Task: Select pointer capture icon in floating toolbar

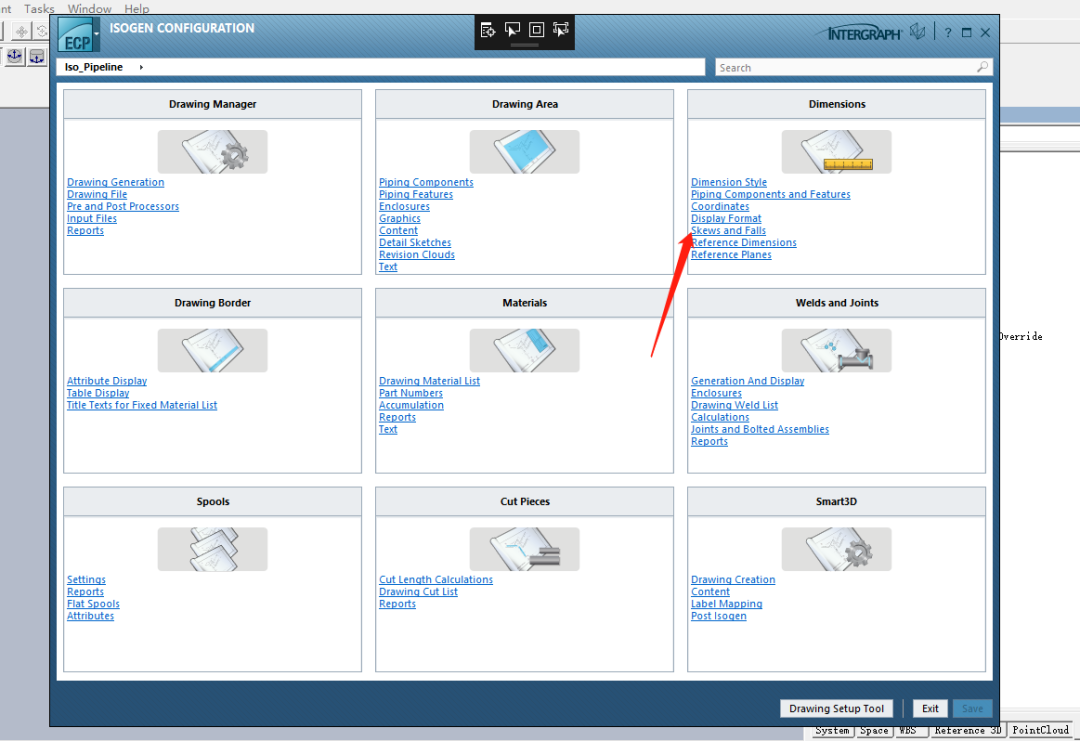Action: 512,30
